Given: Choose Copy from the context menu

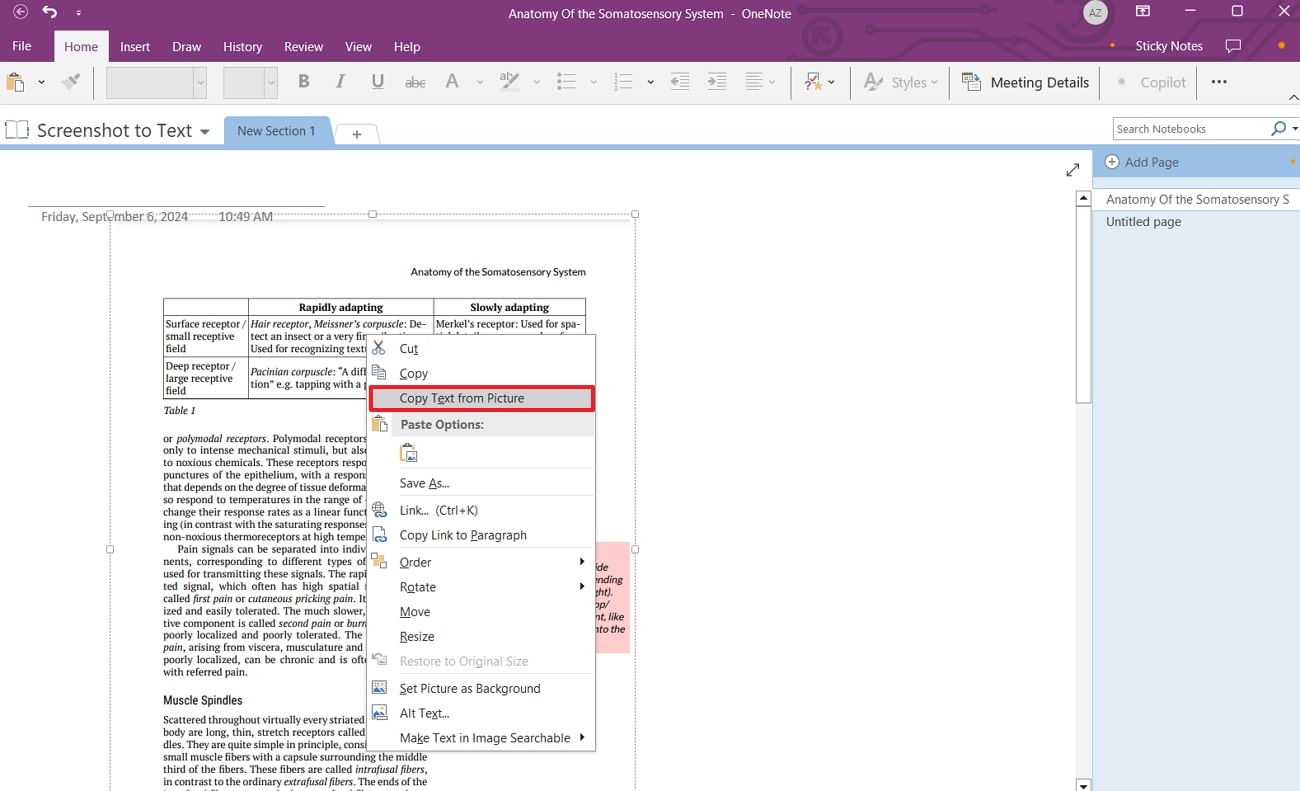Looking at the screenshot, I should pyautogui.click(x=481, y=373).
